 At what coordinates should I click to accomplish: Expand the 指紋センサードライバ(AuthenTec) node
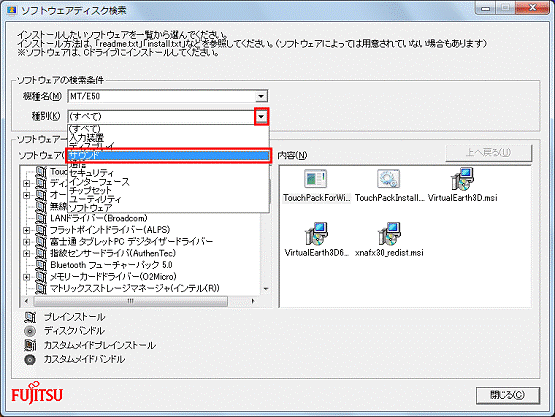pyautogui.click(x=27, y=254)
